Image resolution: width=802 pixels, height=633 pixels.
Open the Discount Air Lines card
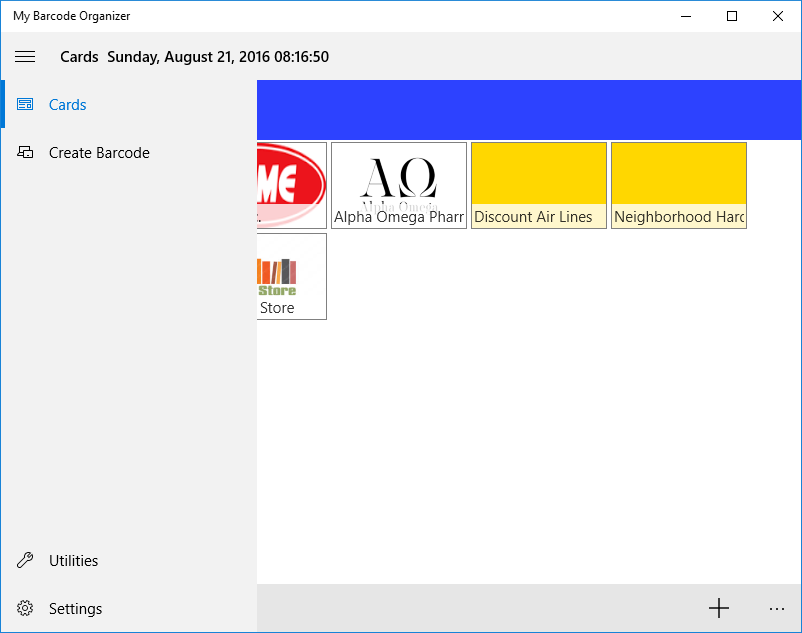[538, 185]
